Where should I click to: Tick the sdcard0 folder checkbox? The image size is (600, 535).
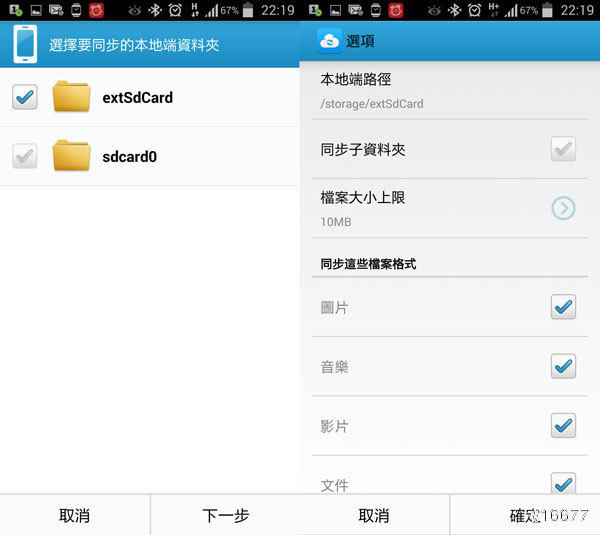[x=25, y=156]
